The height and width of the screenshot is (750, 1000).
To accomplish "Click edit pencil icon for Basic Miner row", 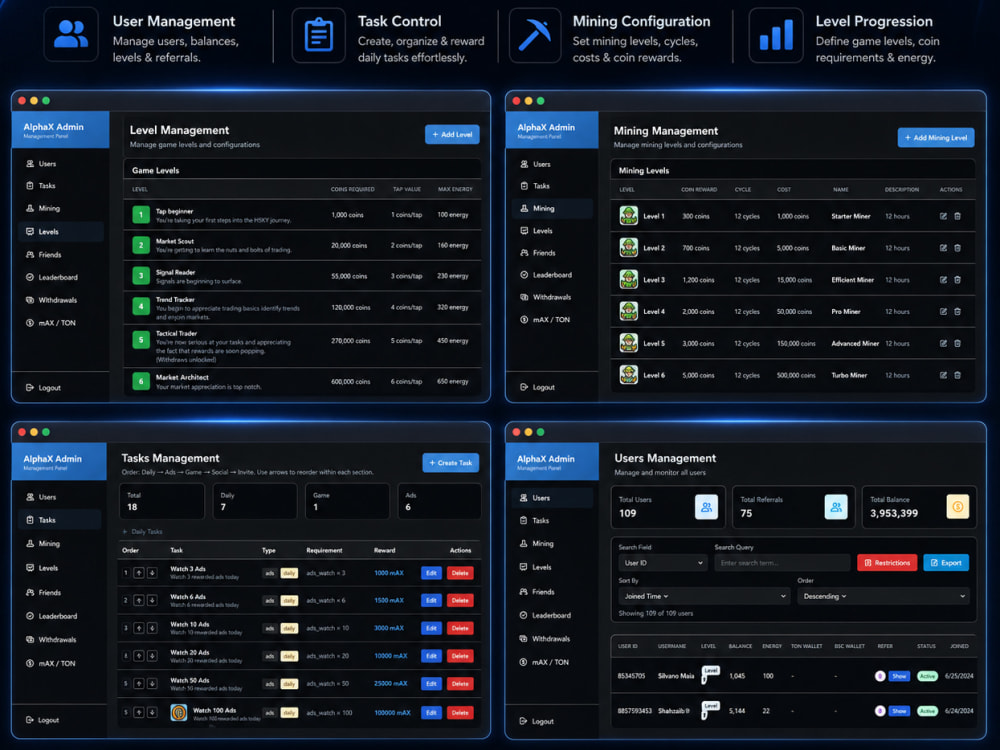I will [x=943, y=248].
